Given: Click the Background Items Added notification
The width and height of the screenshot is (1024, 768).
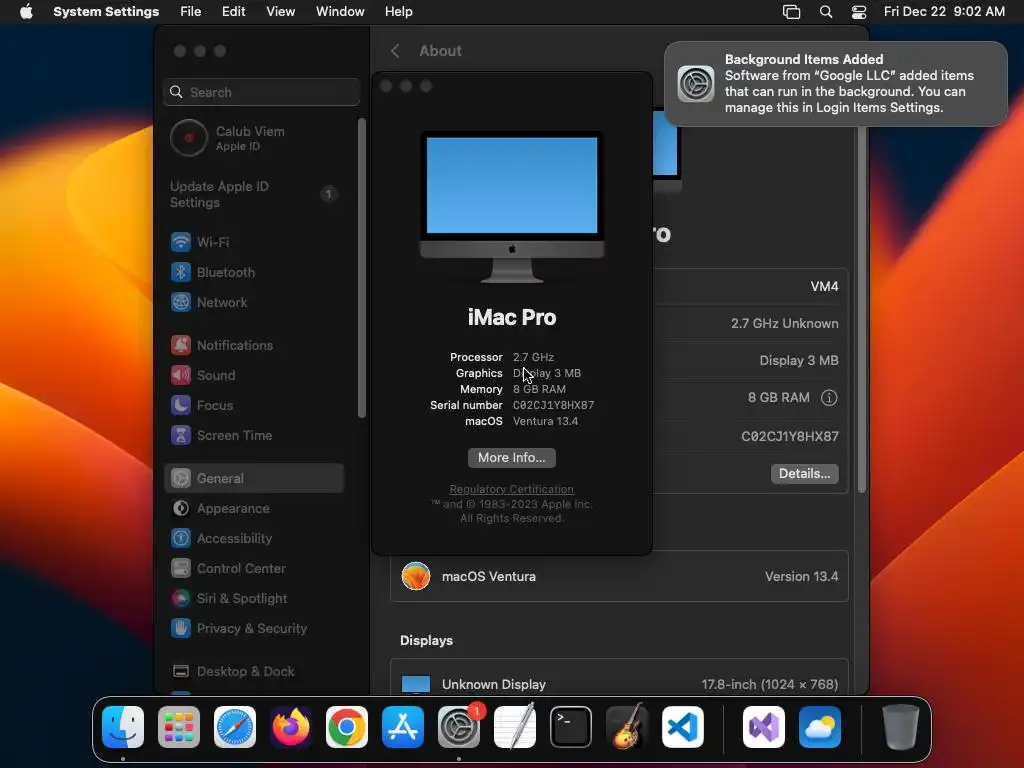Looking at the screenshot, I should pyautogui.click(x=836, y=84).
